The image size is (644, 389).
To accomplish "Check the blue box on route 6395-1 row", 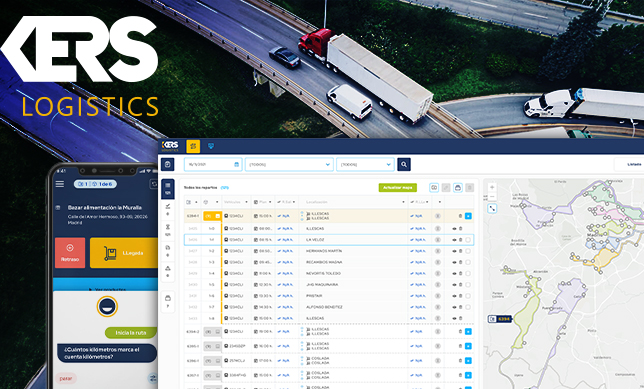I will coord(468,346).
